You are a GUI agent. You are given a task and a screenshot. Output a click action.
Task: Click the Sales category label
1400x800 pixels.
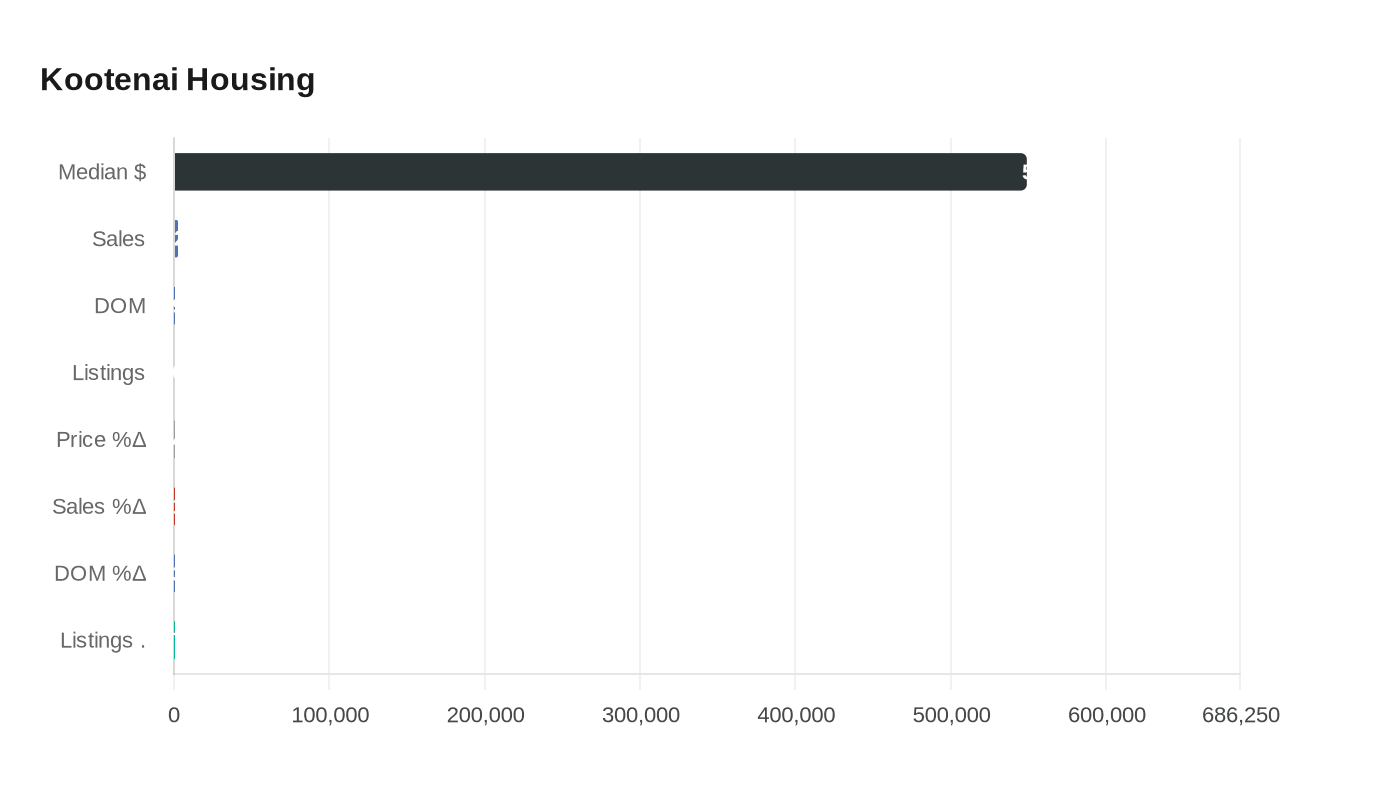click(118, 239)
